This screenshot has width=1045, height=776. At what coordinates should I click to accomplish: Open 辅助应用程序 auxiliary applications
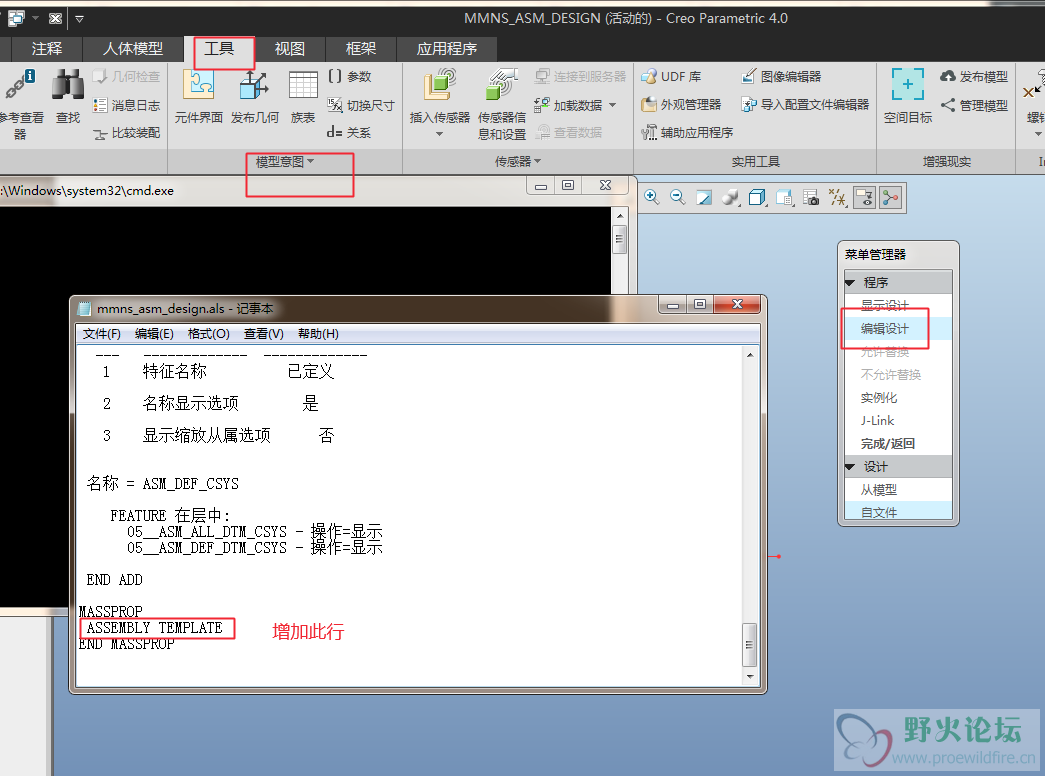tap(687, 133)
